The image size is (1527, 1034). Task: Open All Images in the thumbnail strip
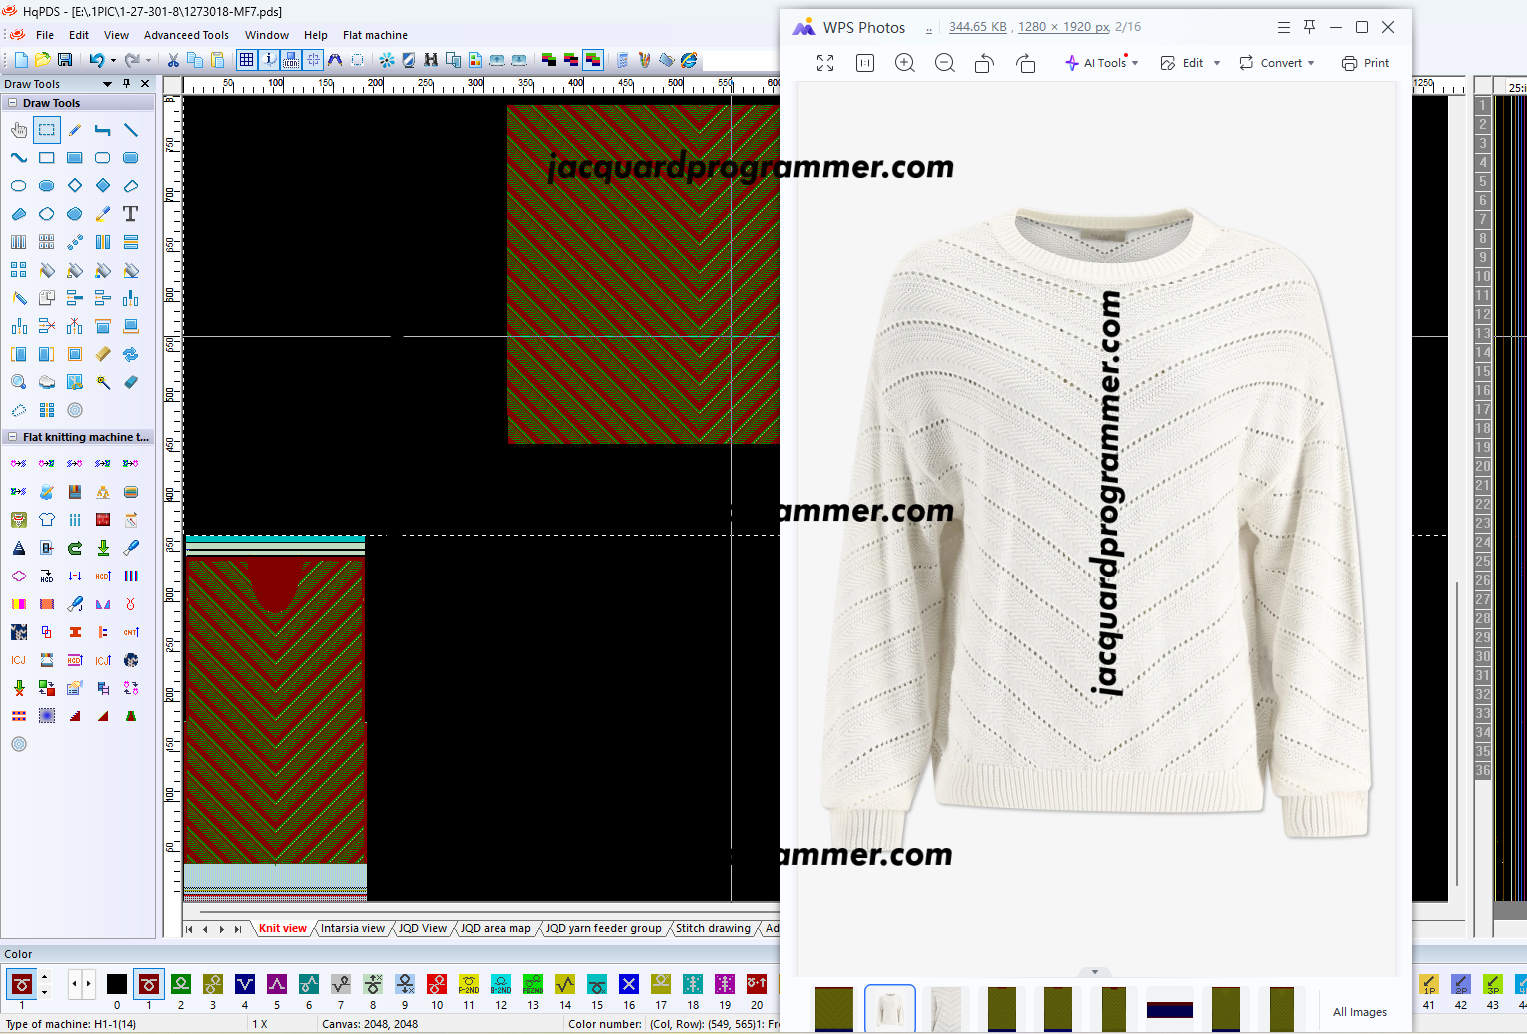point(1359,1012)
